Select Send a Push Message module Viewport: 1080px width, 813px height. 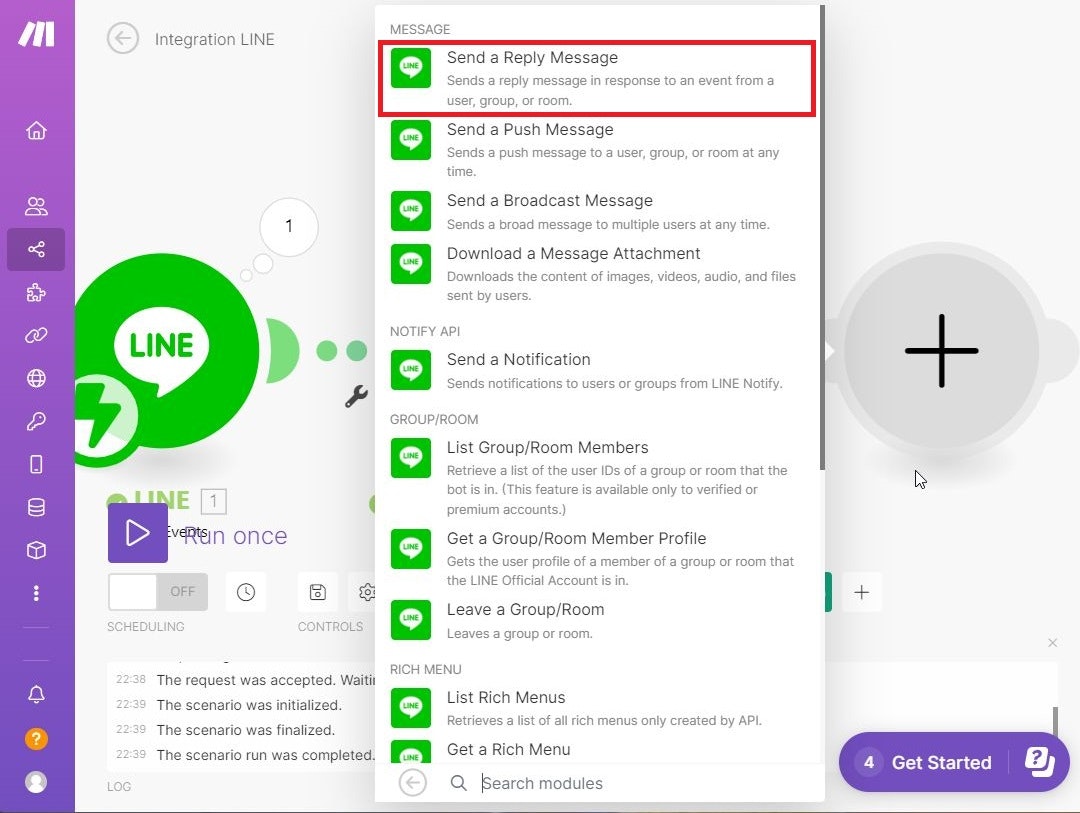pos(597,150)
